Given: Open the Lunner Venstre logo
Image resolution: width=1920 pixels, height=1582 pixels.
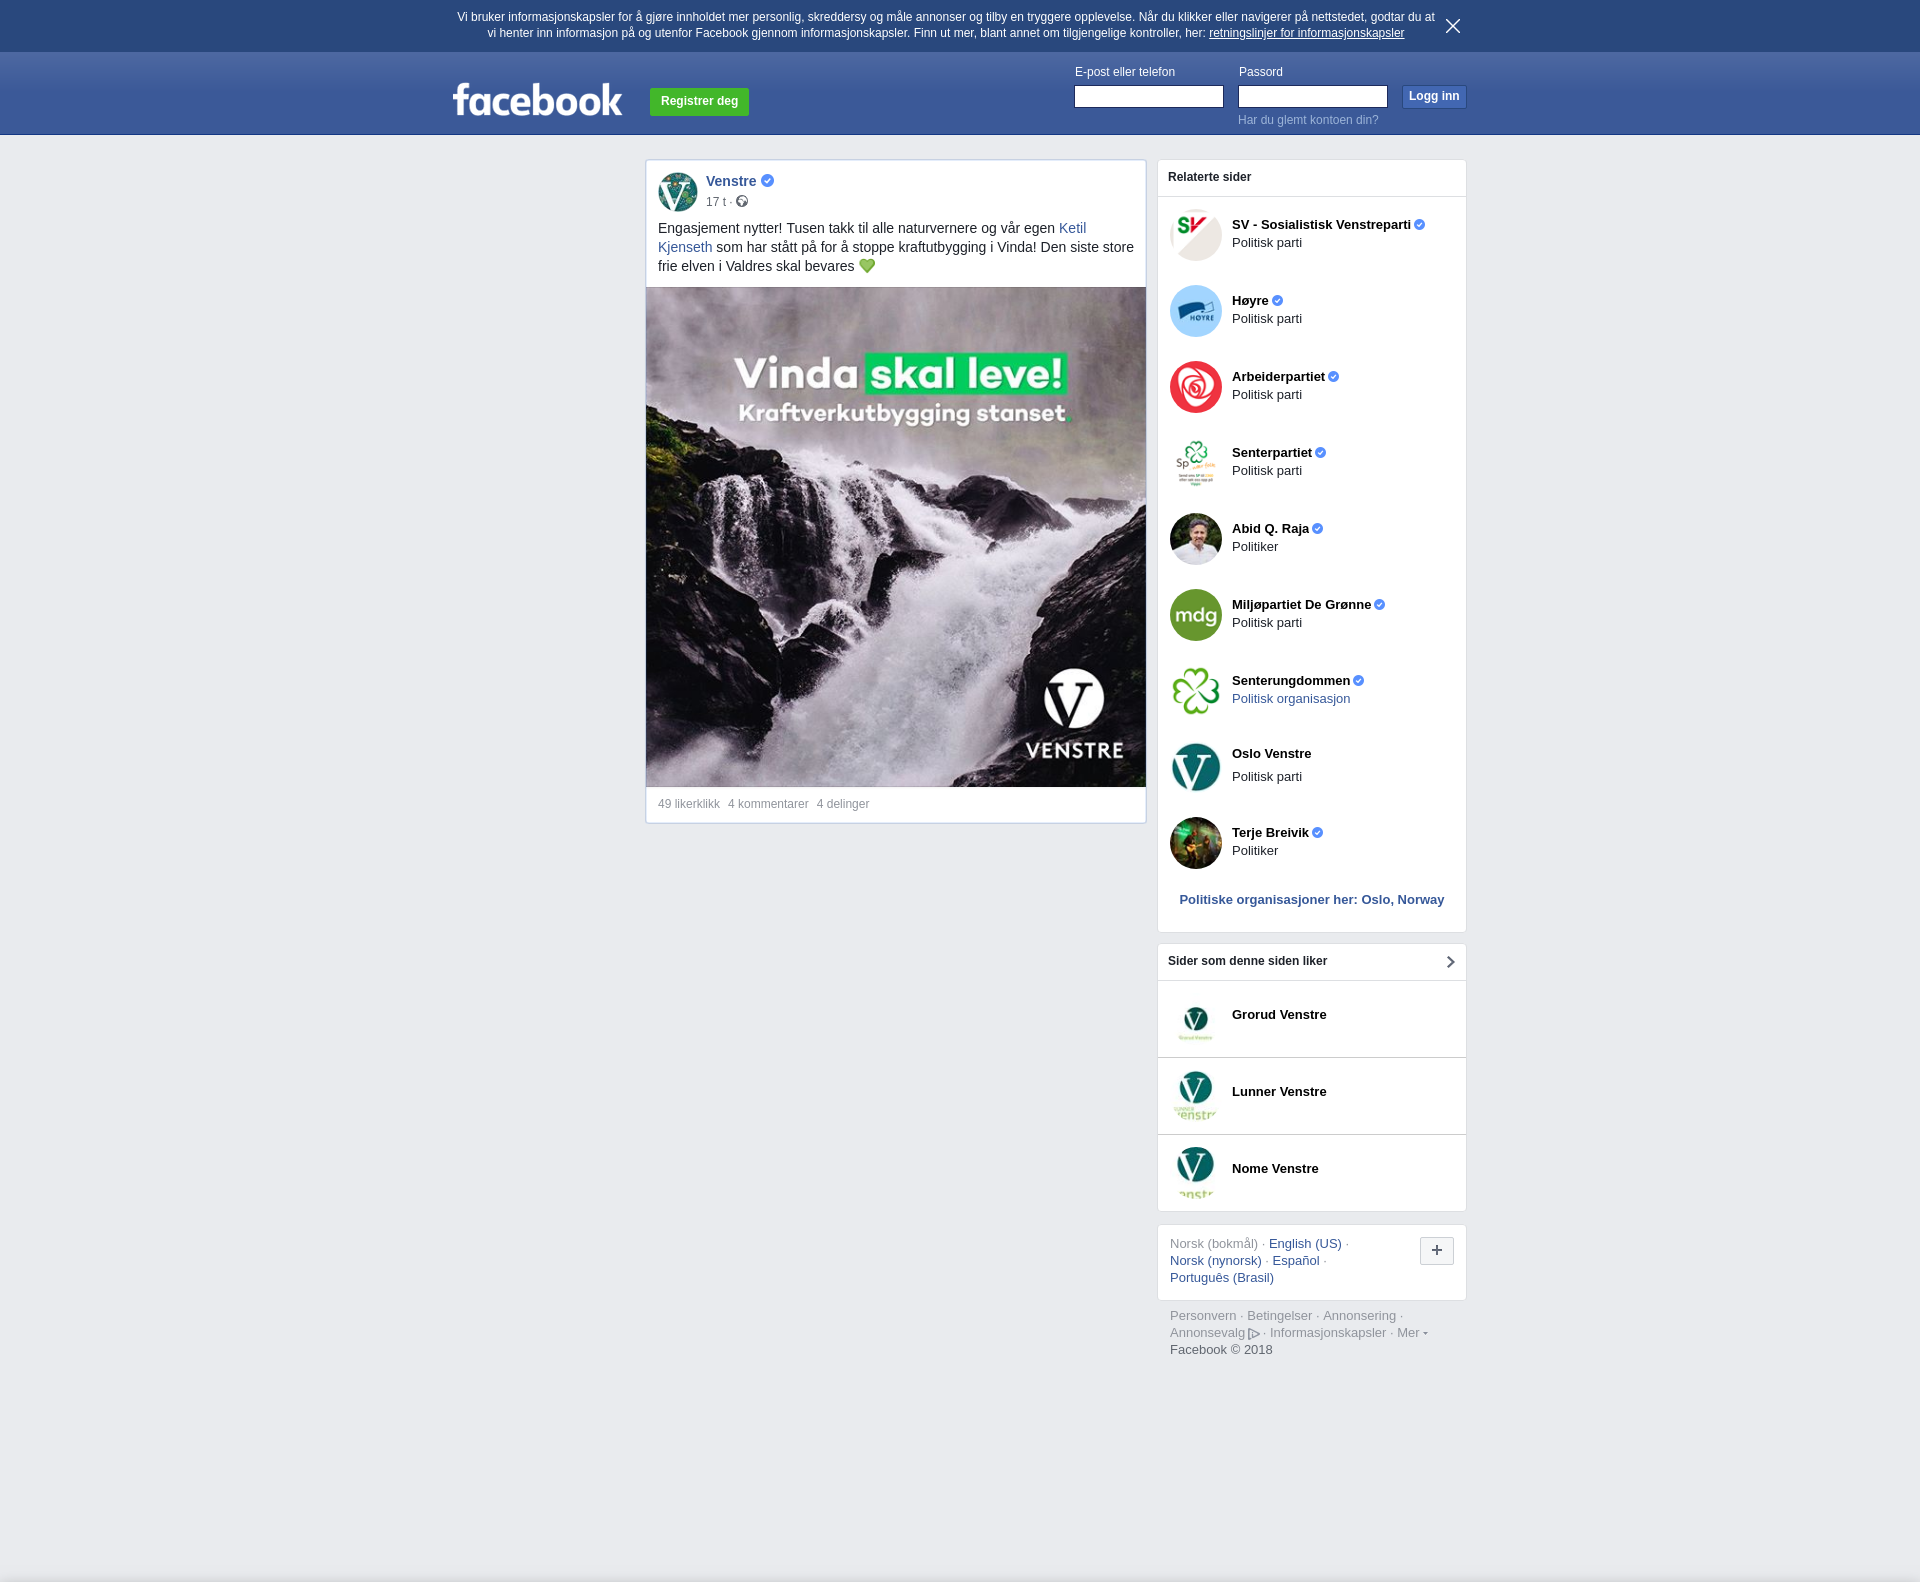Looking at the screenshot, I should [x=1196, y=1097].
